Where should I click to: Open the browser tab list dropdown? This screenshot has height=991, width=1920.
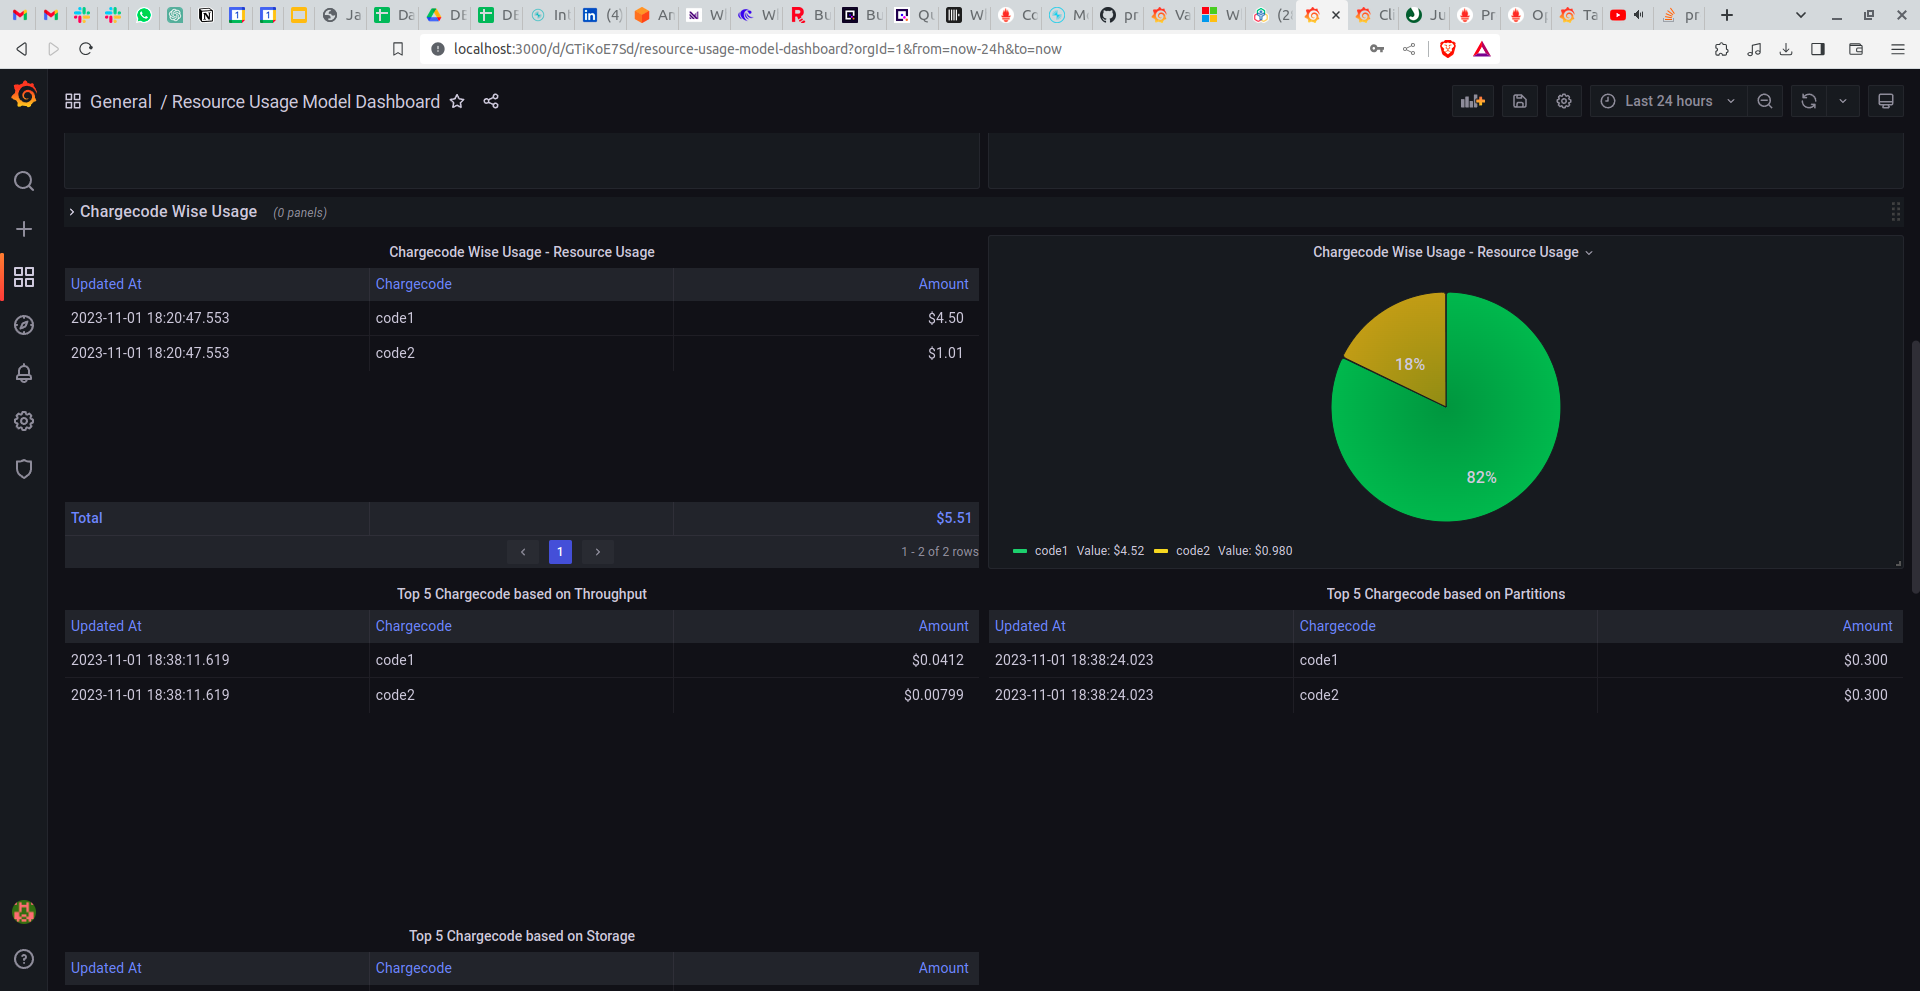1801,15
